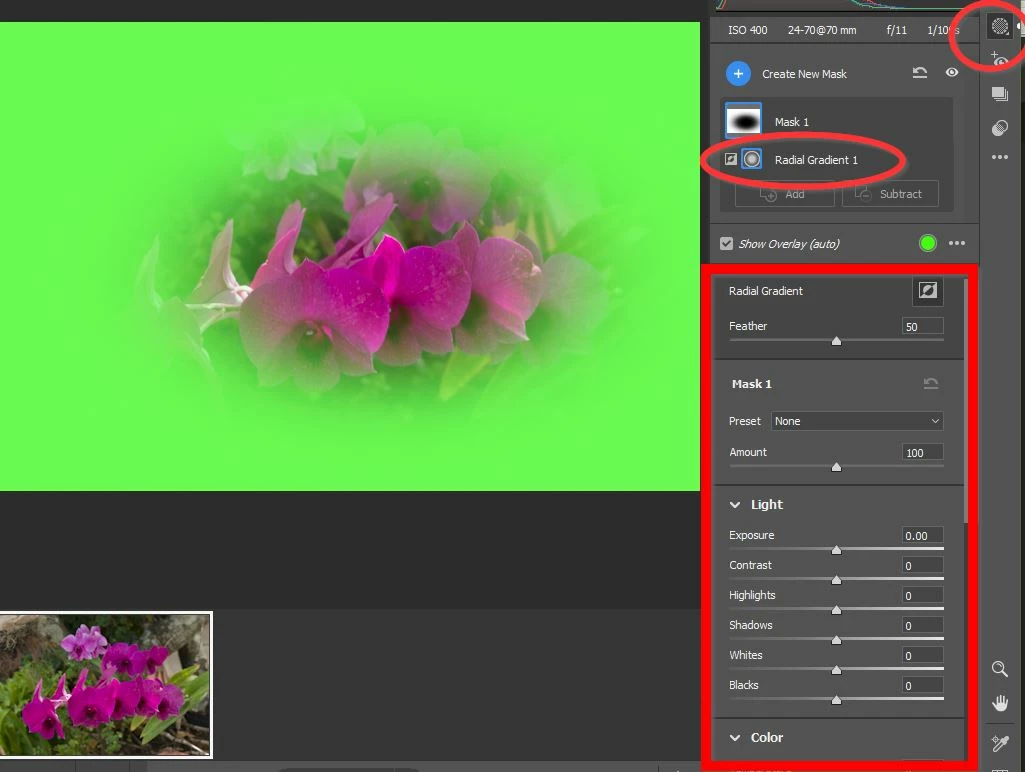1025x772 pixels.
Task: Click the Radial Gradient 1 component icon
Action: [x=752, y=159]
